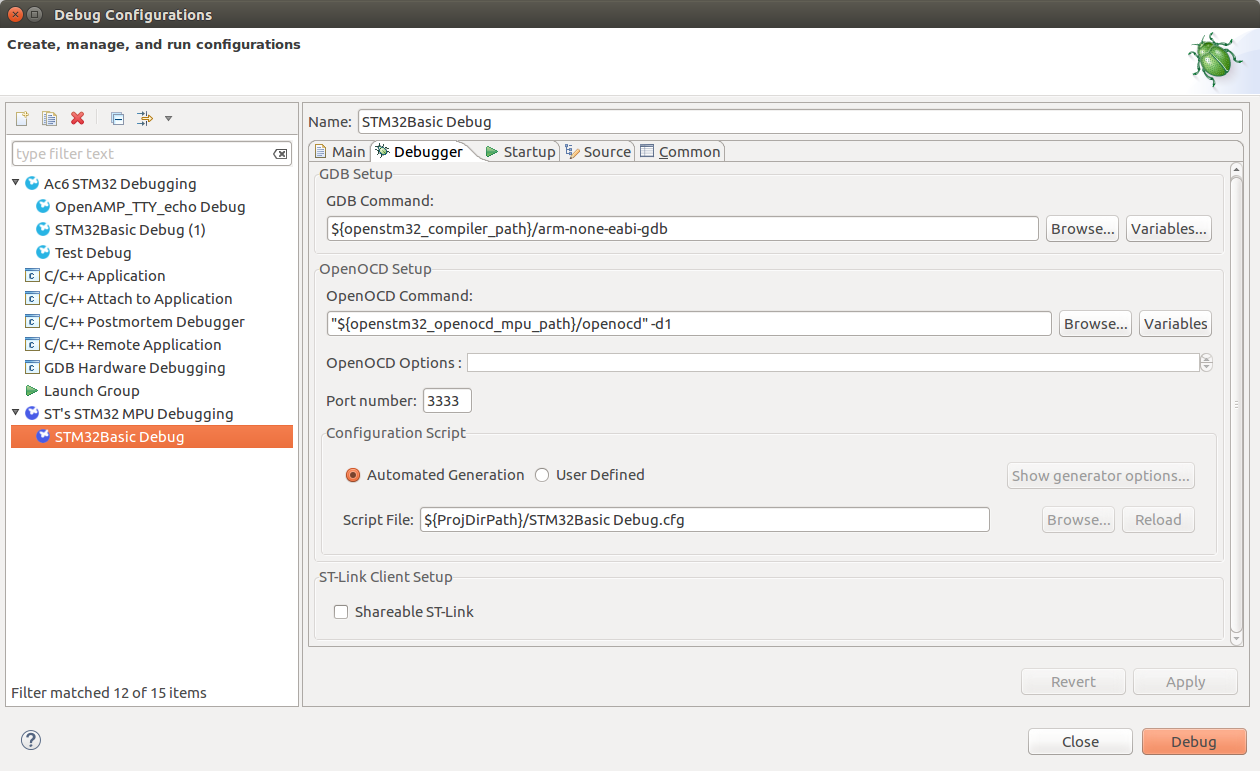
Task: Click Browse next to GDB Command
Action: 1082,229
